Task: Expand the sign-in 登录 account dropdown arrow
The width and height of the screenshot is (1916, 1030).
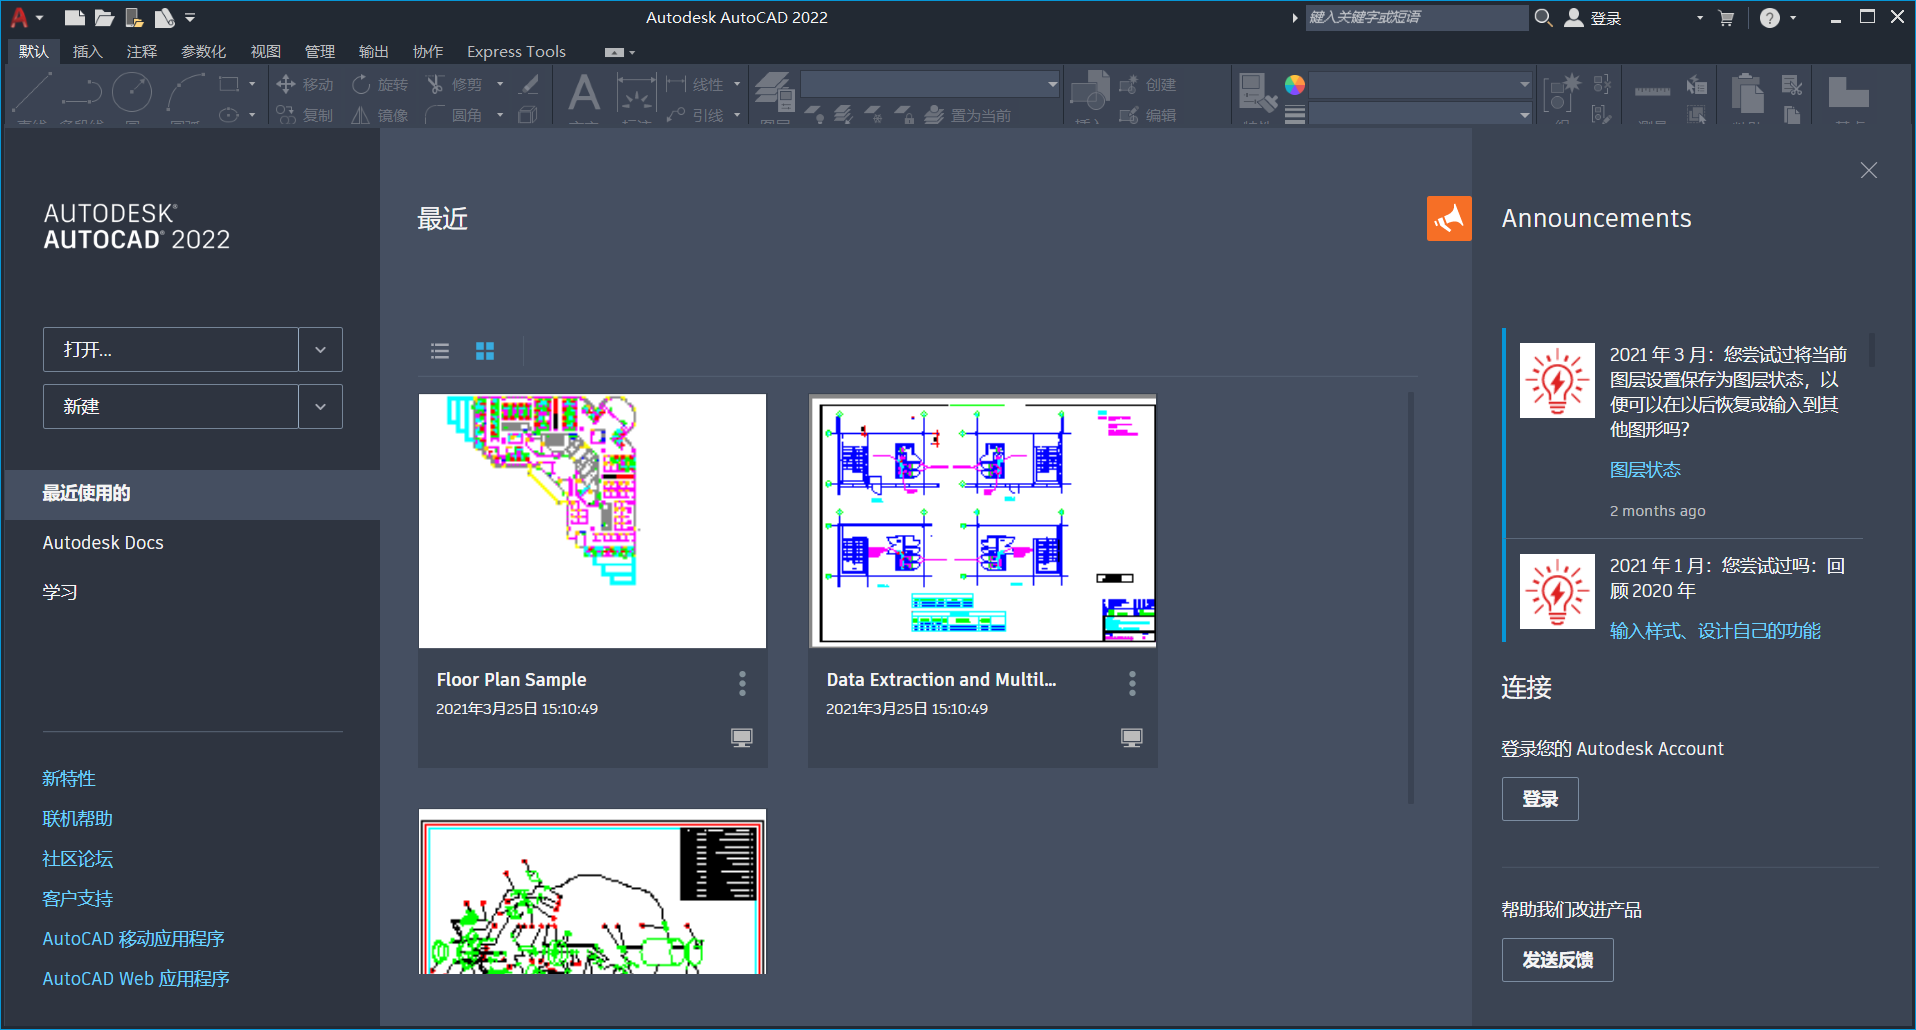Action: [x=1699, y=18]
